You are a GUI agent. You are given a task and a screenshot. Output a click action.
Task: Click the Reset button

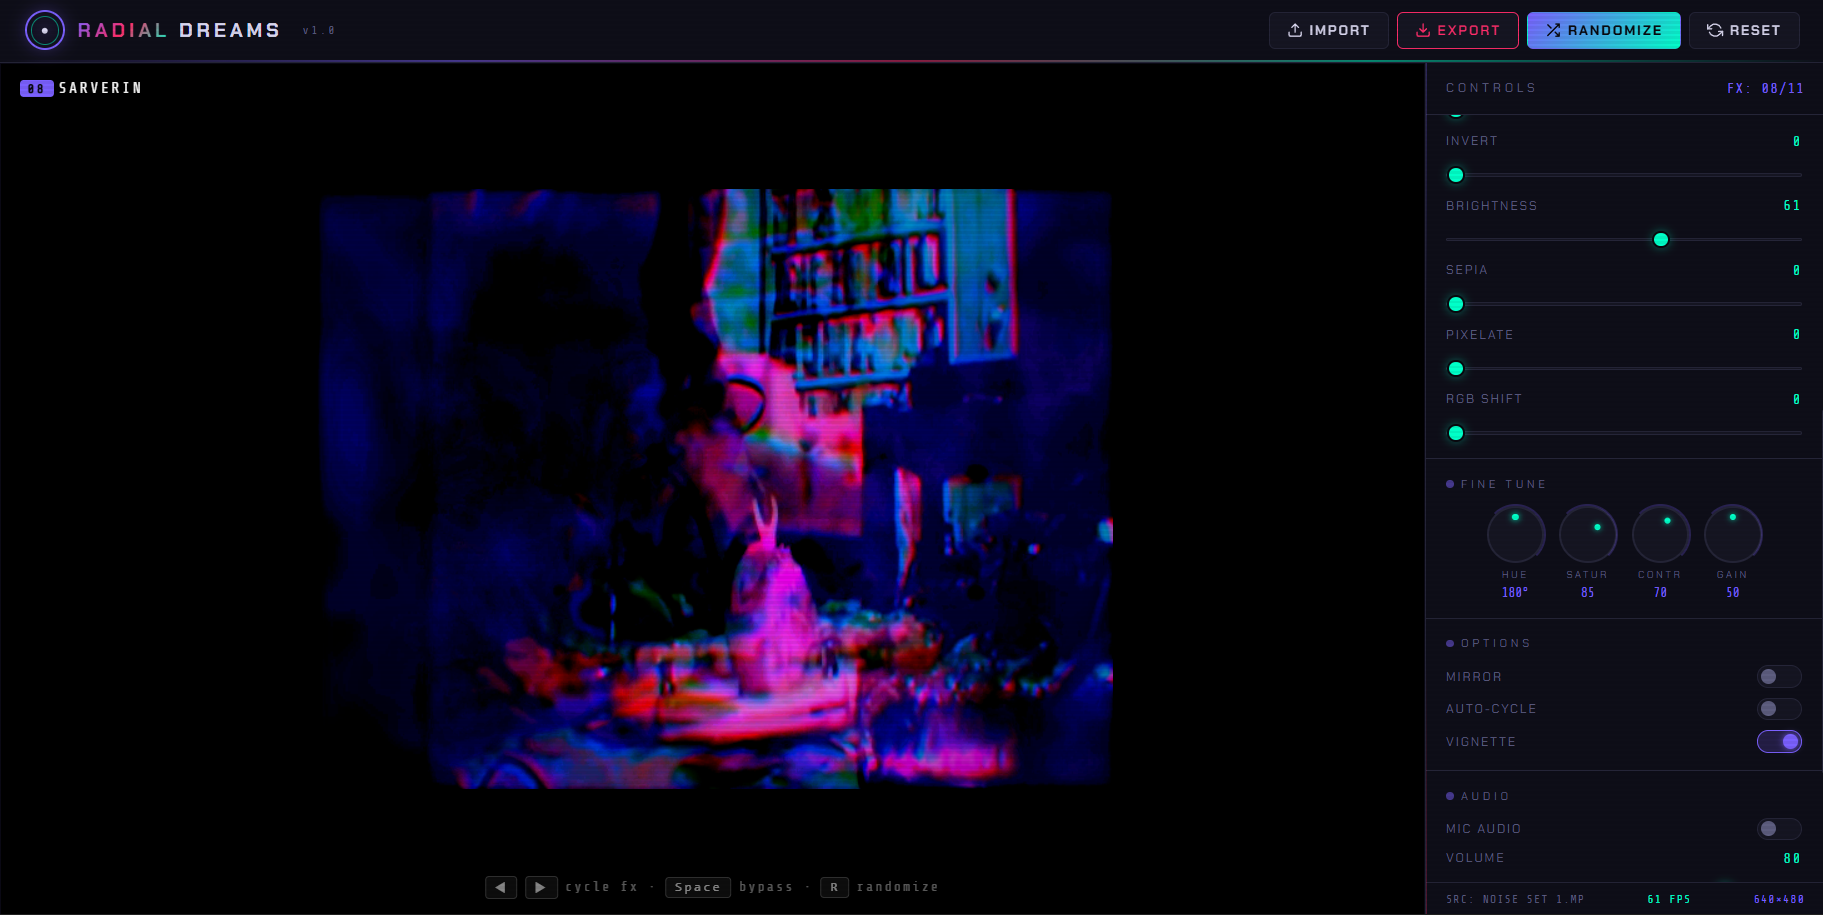click(x=1743, y=30)
